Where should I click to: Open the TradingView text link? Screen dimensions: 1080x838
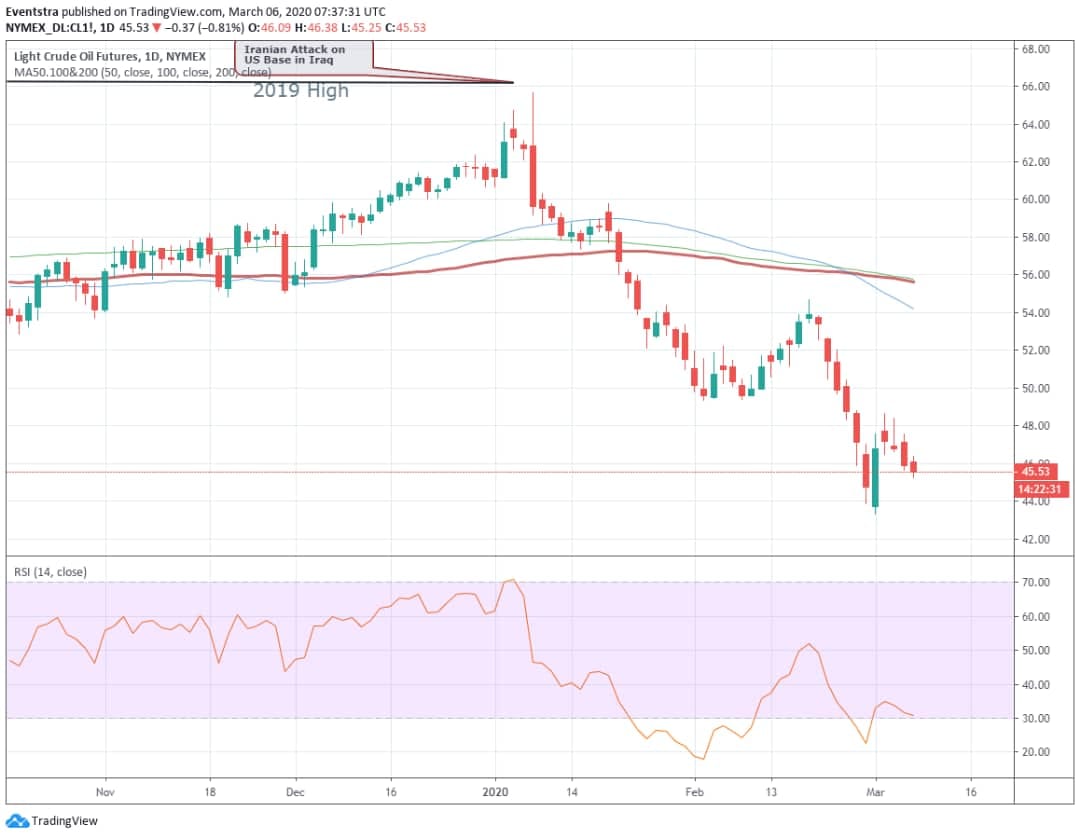click(x=65, y=821)
